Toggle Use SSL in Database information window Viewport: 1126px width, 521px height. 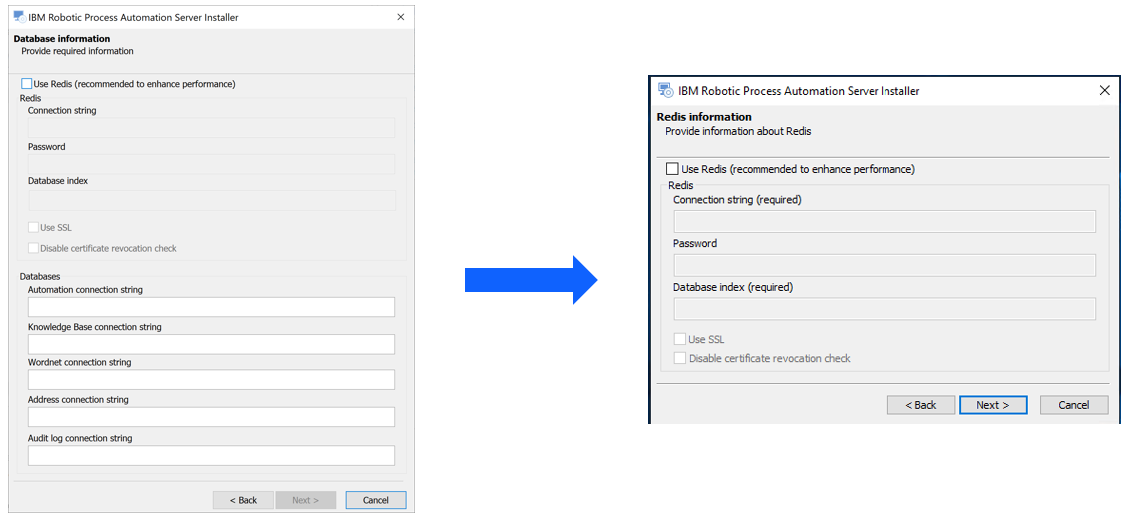click(x=33, y=227)
